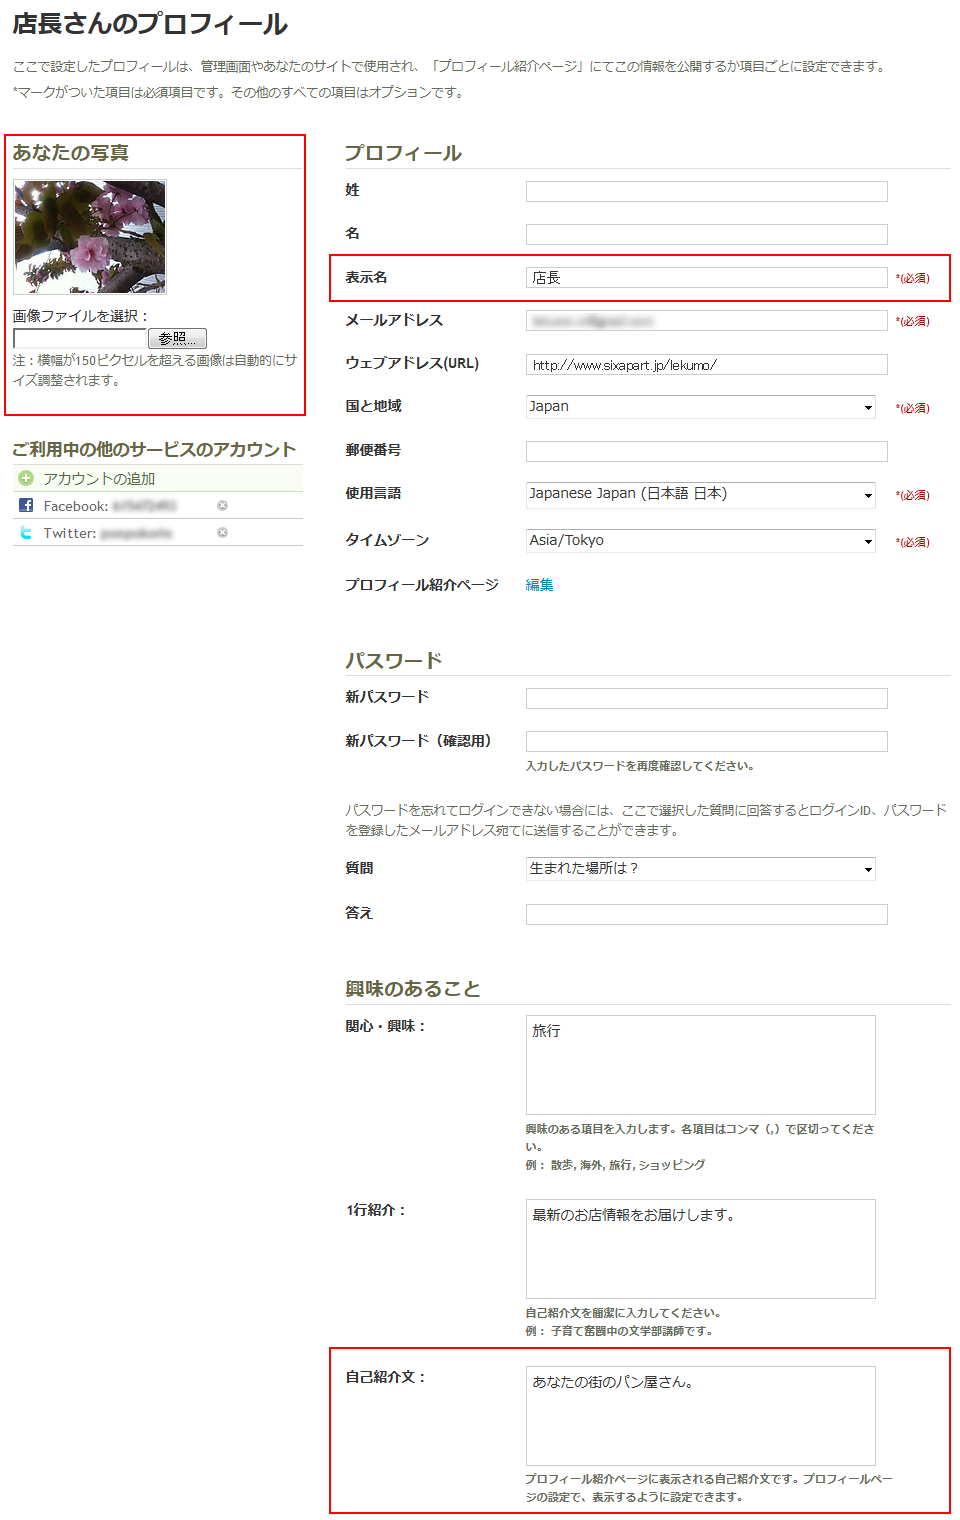The height and width of the screenshot is (1520, 960).
Task: Click the パスワード section heading
Action: [x=394, y=660]
